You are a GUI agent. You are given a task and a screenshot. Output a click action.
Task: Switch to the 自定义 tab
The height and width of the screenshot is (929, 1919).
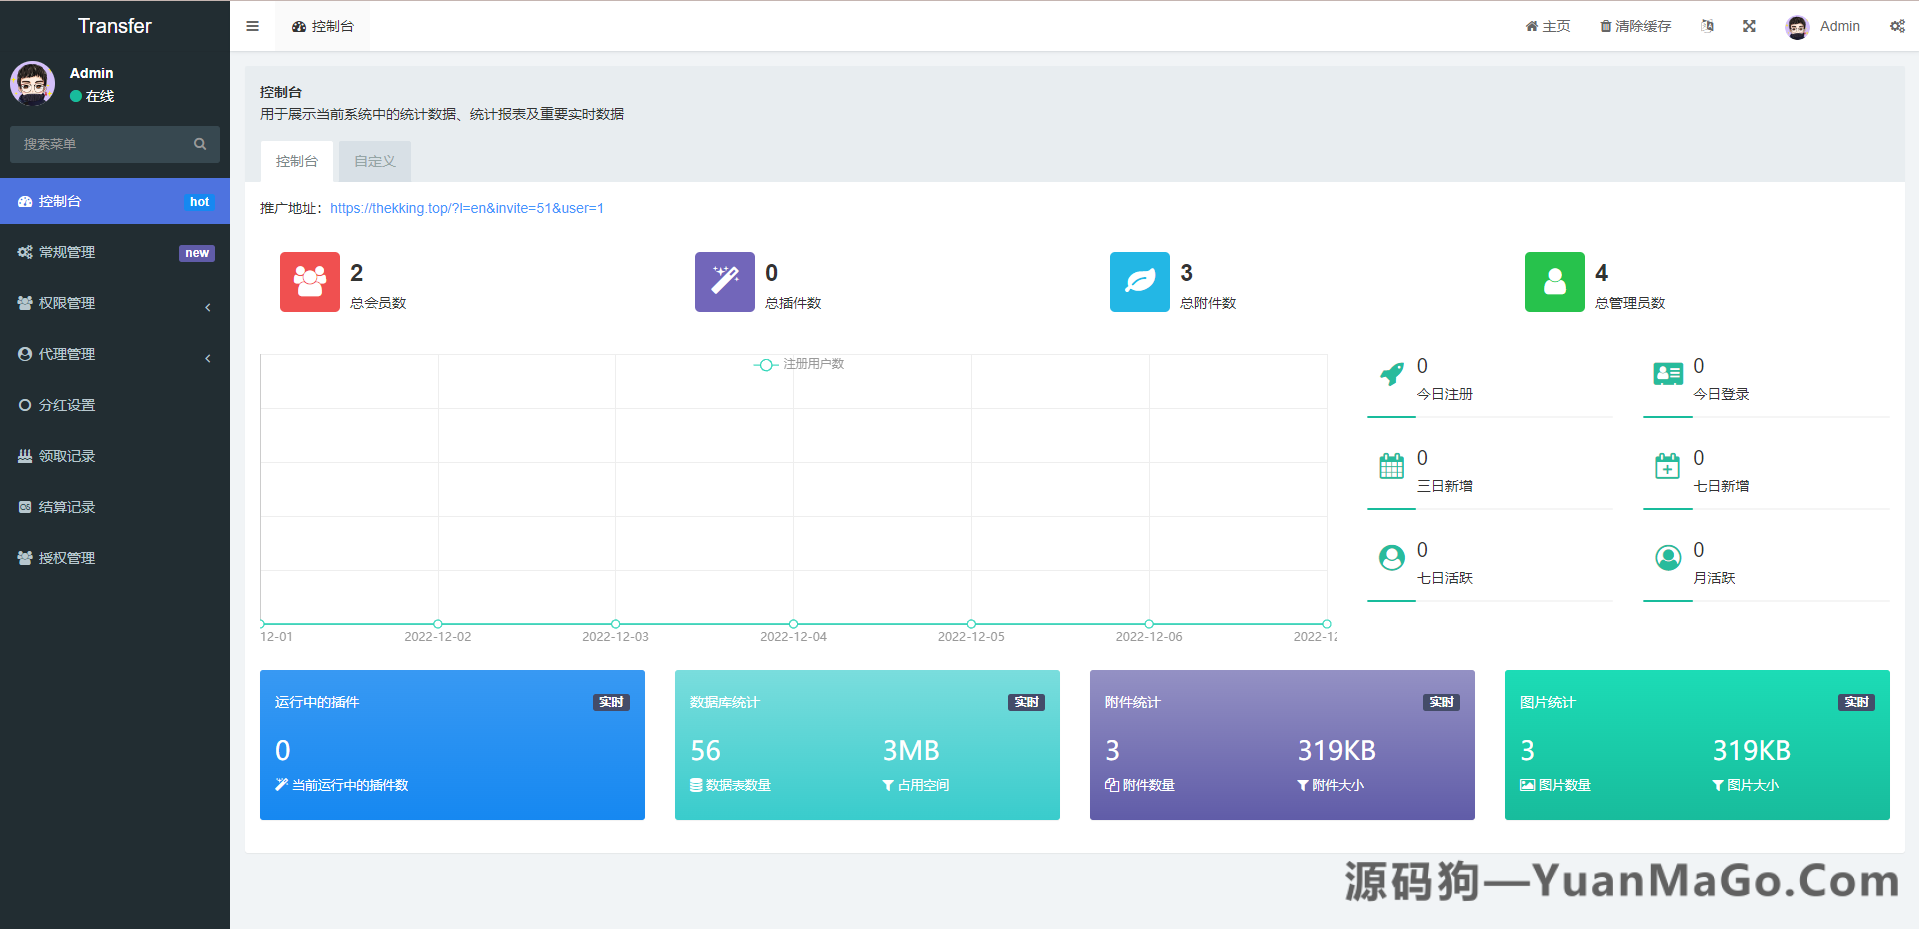(374, 161)
